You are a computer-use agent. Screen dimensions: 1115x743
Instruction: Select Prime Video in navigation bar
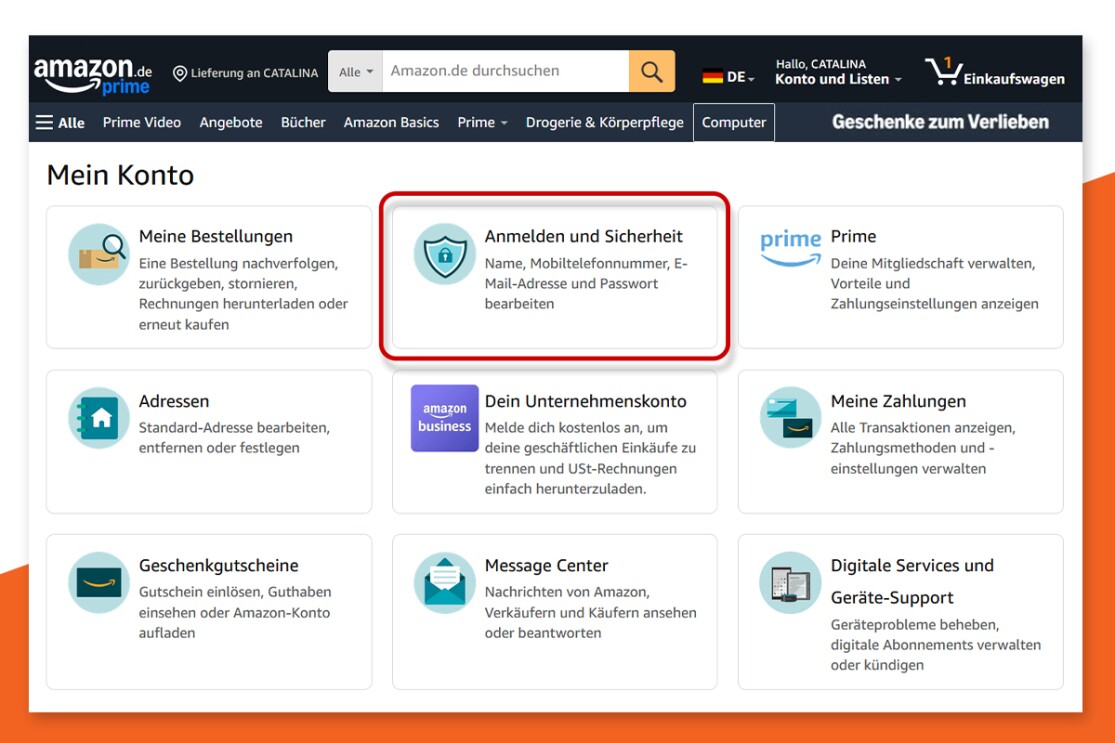tap(142, 122)
